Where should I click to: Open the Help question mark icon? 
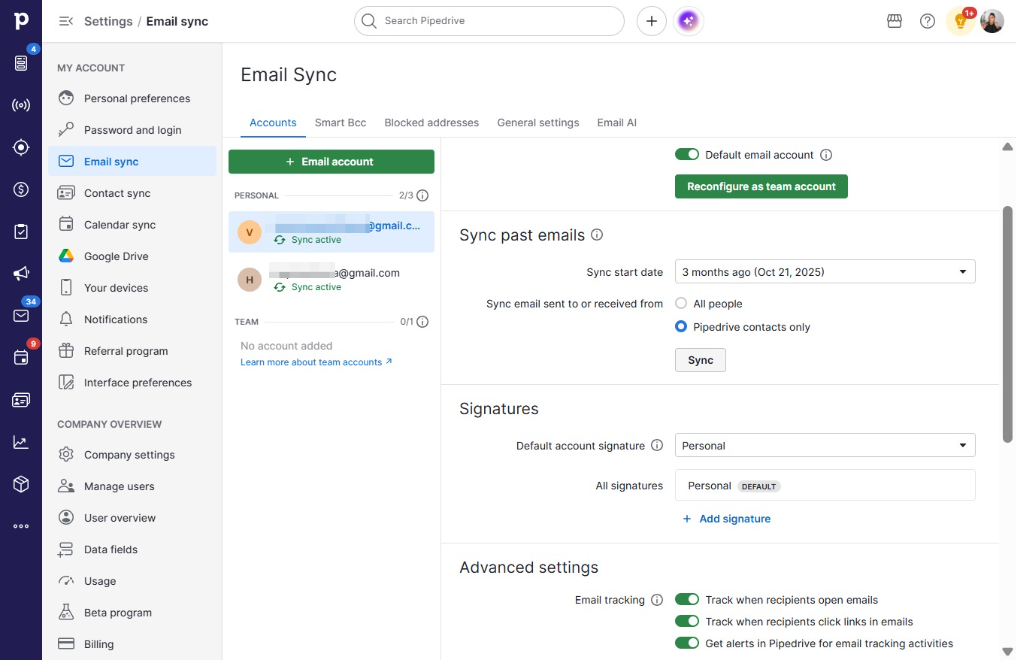coord(927,21)
